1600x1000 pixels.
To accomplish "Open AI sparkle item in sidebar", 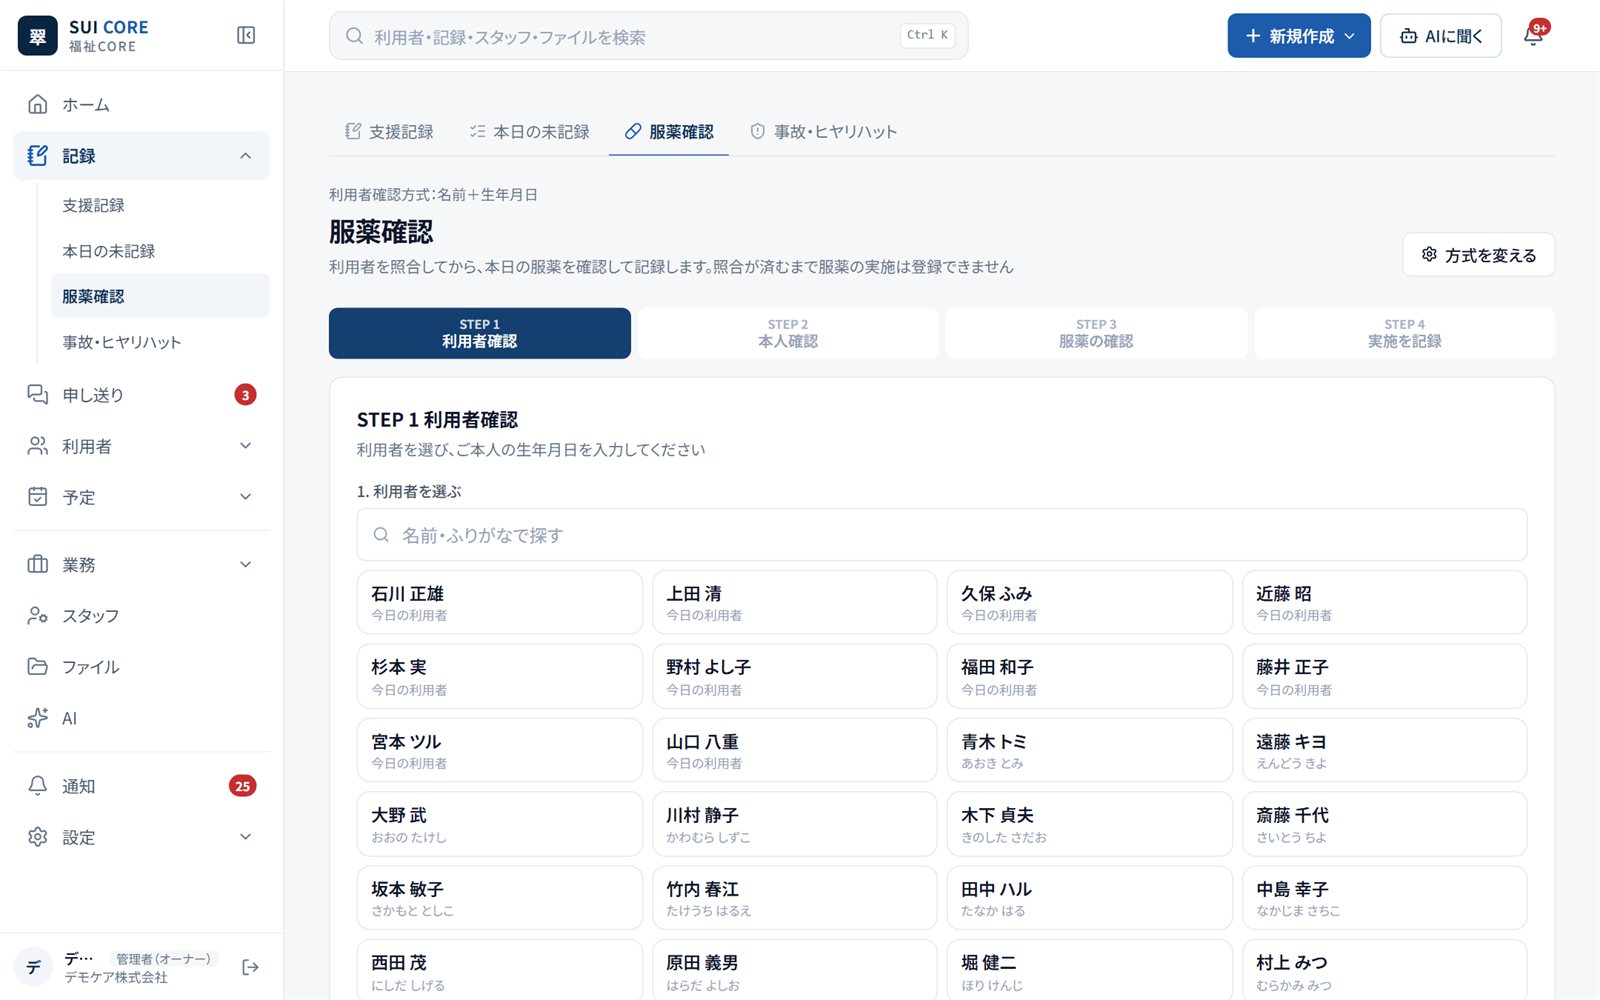I will [x=142, y=718].
